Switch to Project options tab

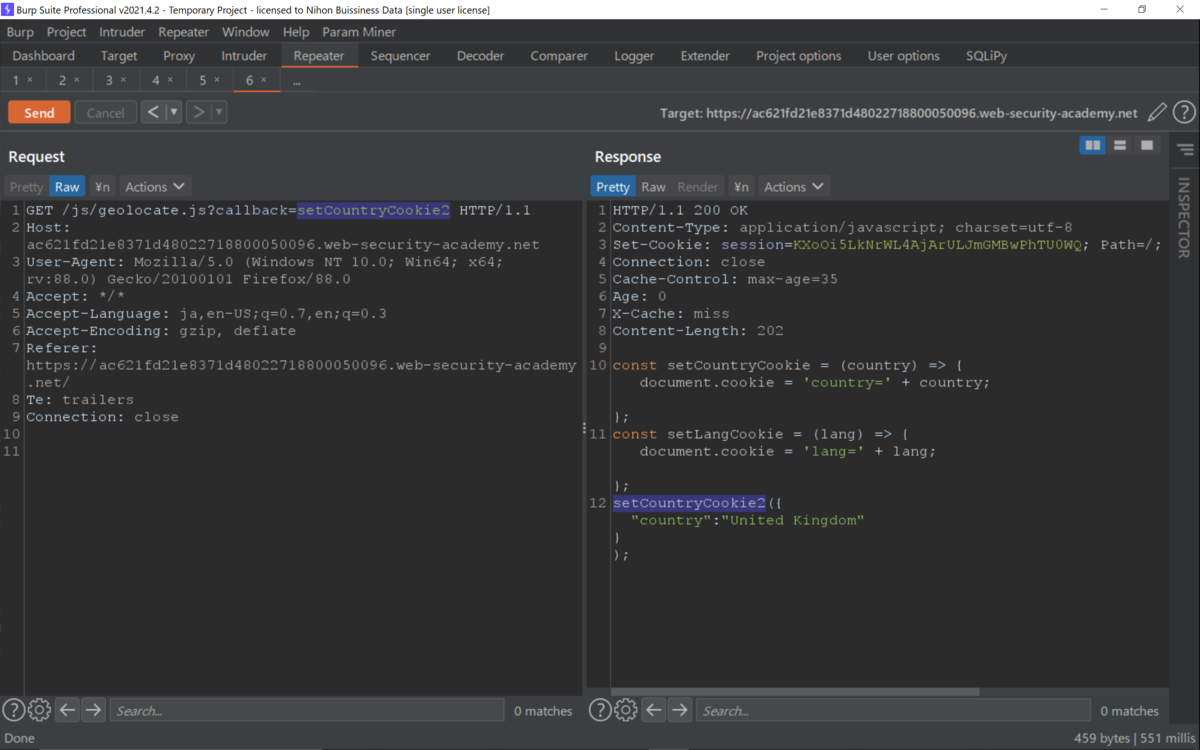798,56
